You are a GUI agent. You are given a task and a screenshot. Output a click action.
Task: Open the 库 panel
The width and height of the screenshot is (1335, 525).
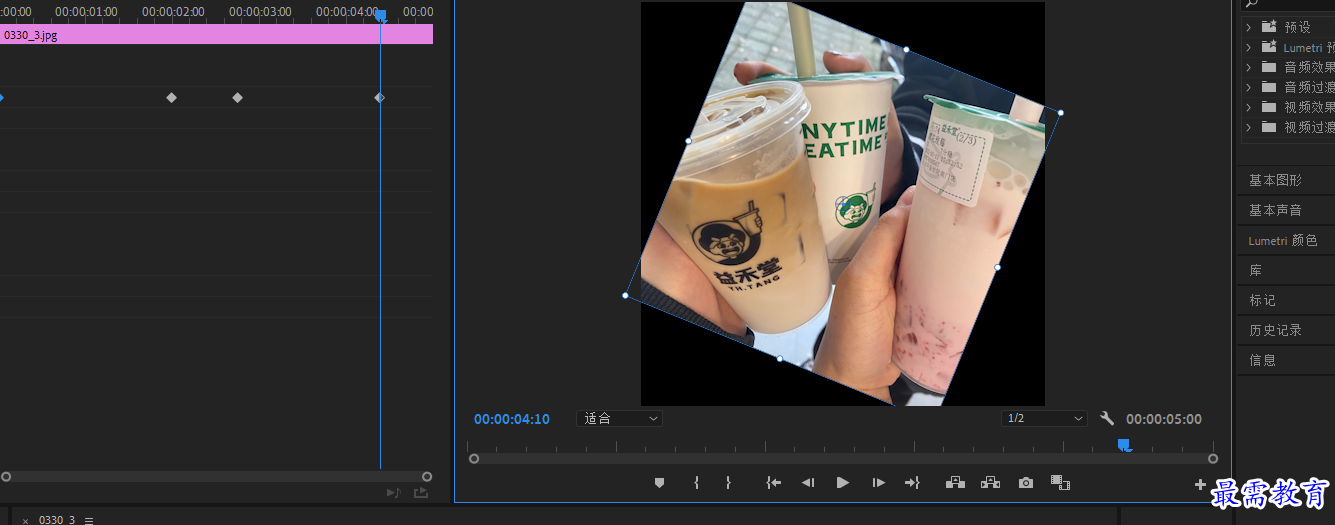pos(1255,270)
